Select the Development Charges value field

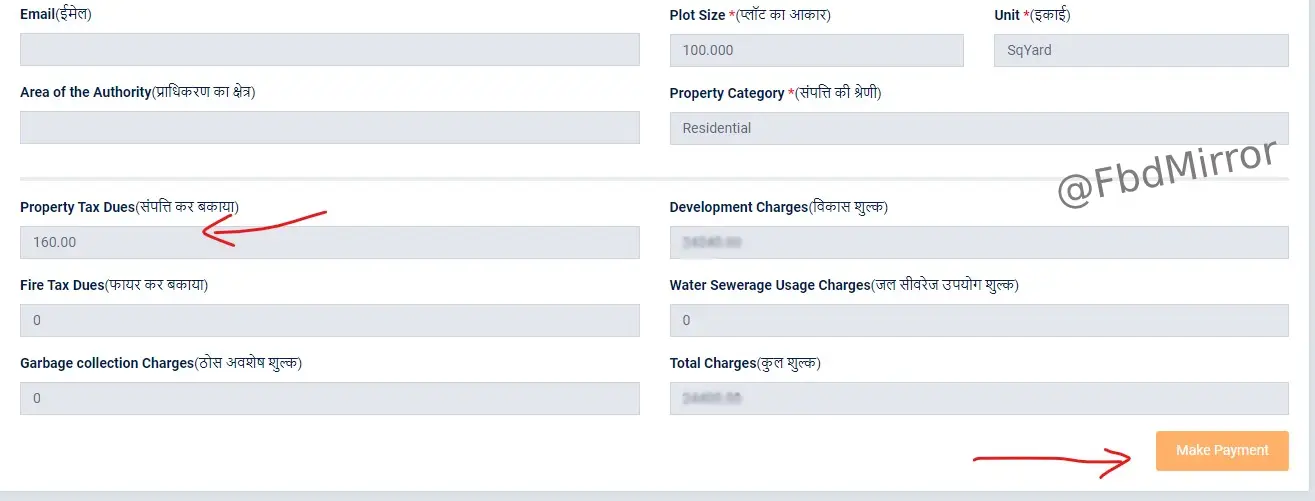coord(978,242)
